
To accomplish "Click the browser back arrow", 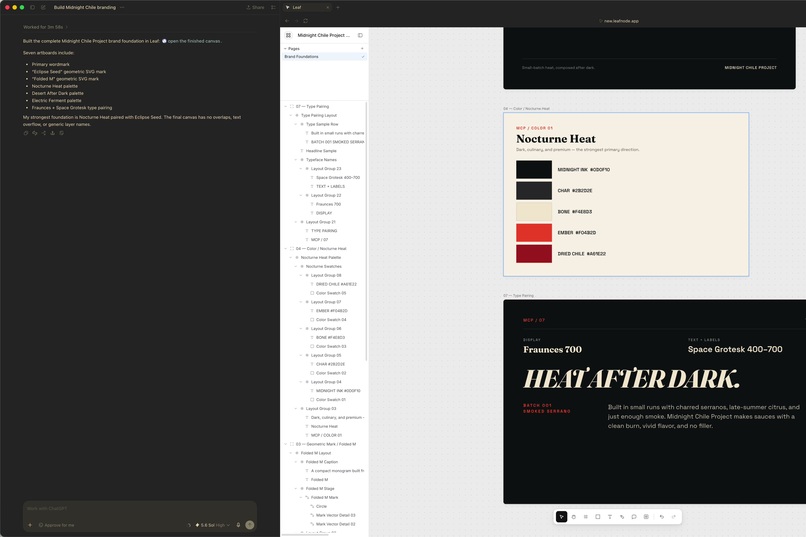I will pyautogui.click(x=287, y=21).
